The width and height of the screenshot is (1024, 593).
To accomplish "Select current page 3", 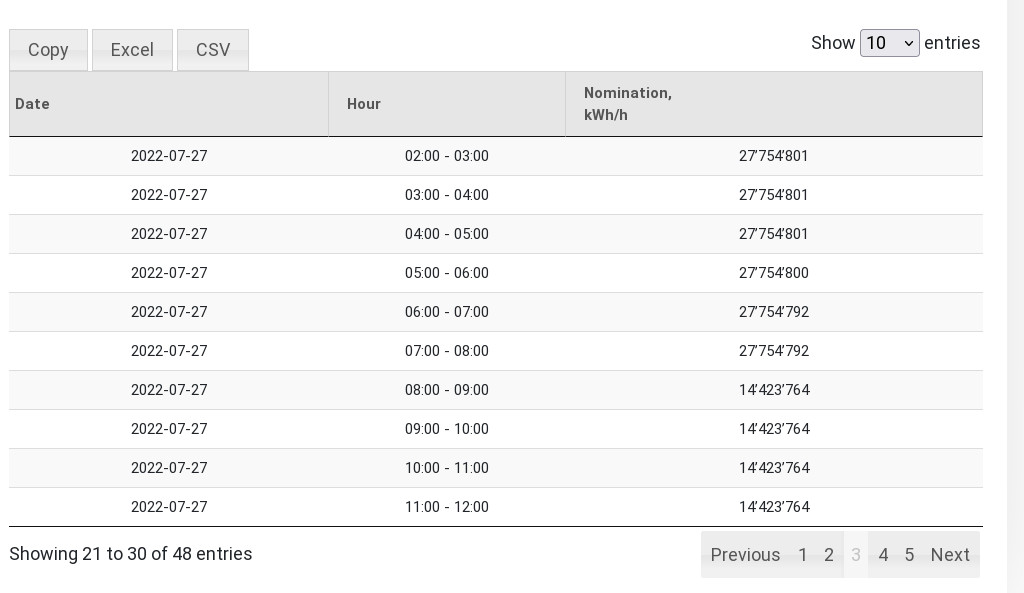I will pyautogui.click(x=856, y=555).
